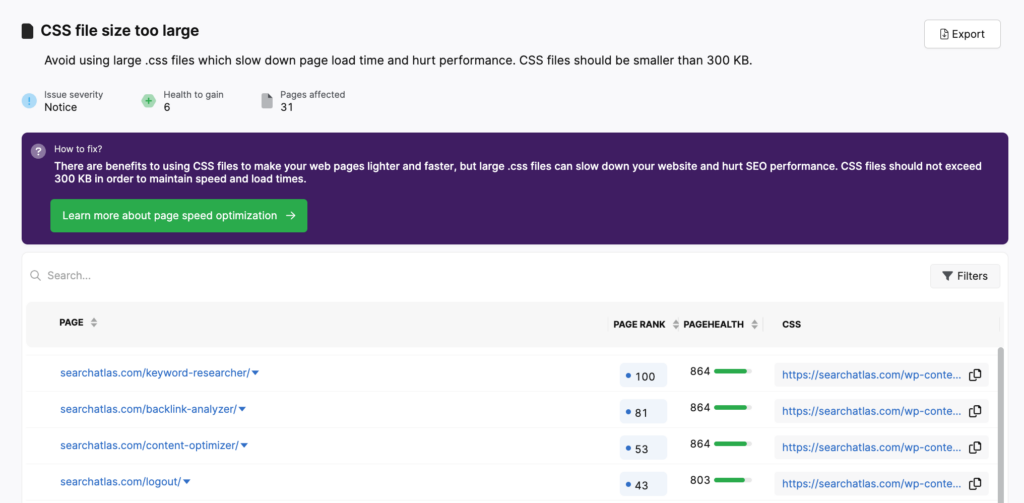The height and width of the screenshot is (503, 1024).
Task: Open the searchatlas.com/backlink-analyzer/ page link
Action: (148, 409)
